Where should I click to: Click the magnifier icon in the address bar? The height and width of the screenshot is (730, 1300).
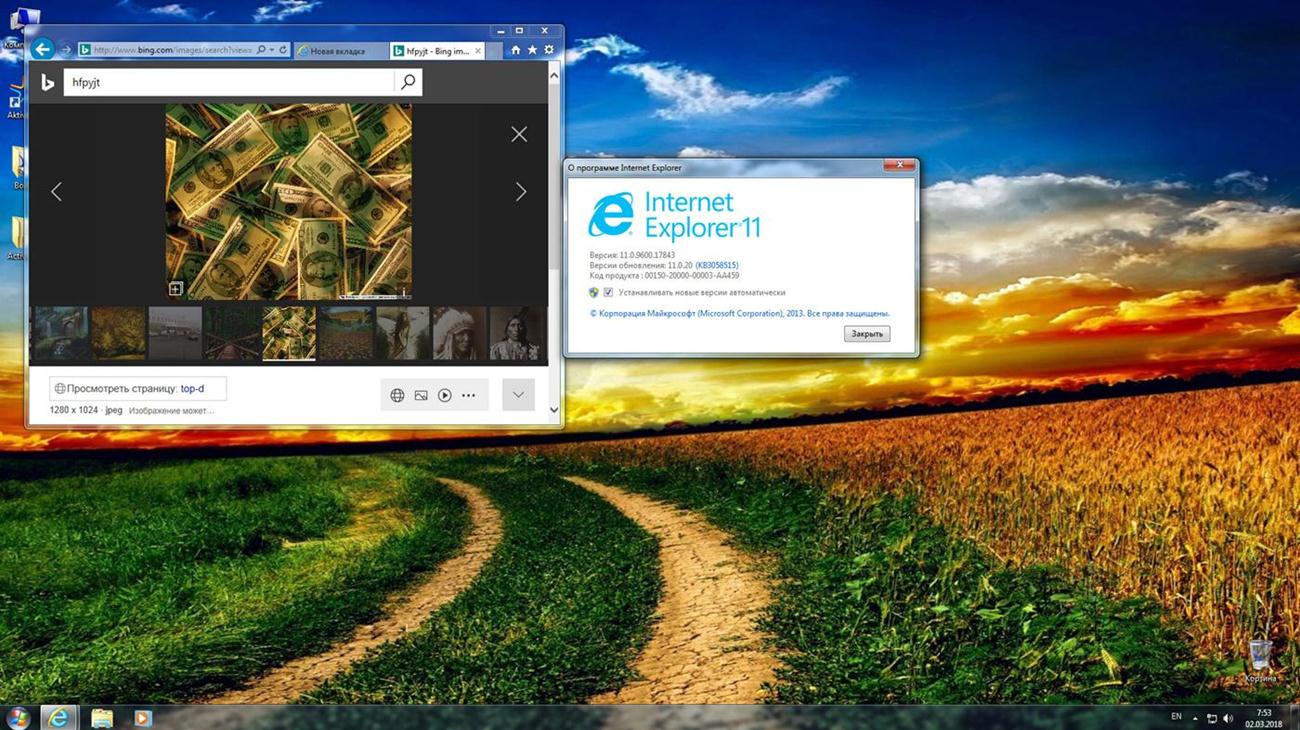[261, 50]
